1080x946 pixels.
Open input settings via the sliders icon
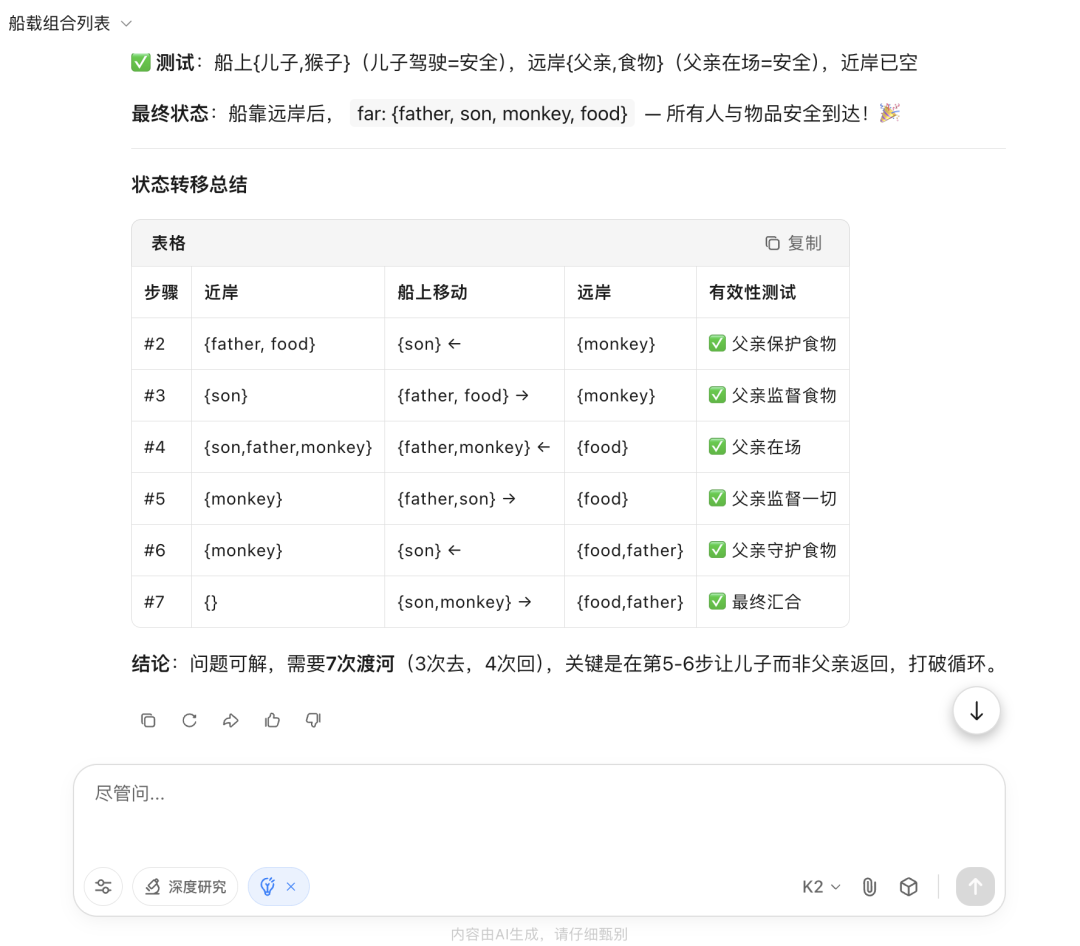103,886
